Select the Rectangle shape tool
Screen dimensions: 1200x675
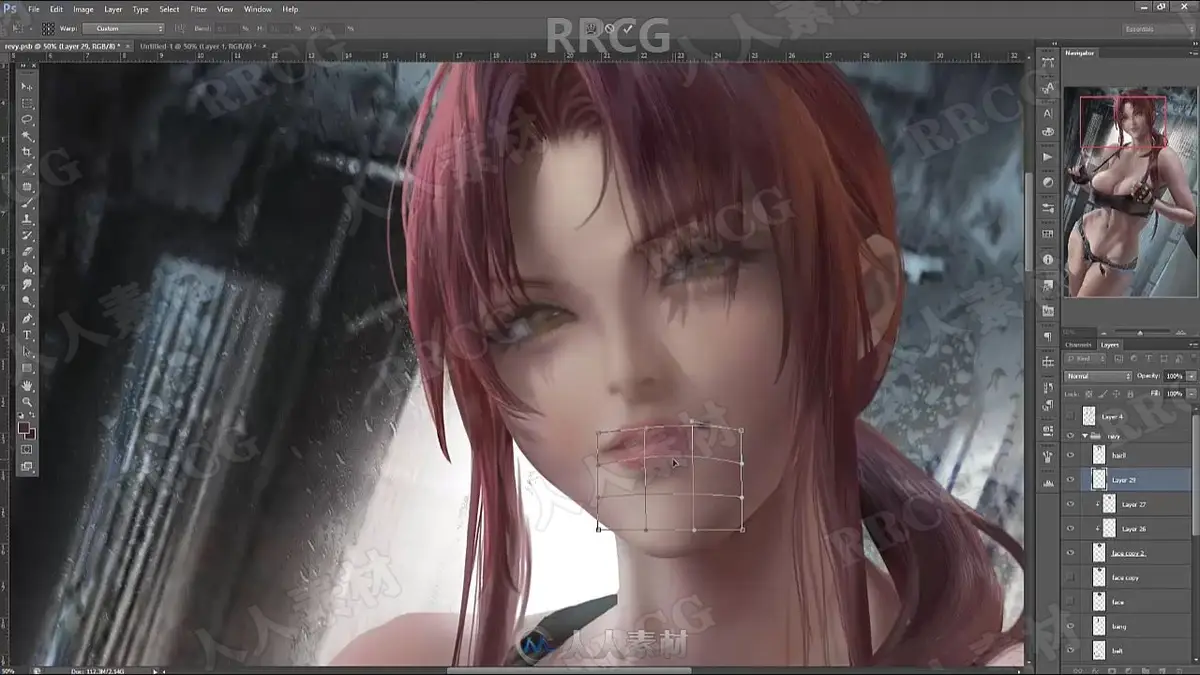tap(27, 368)
